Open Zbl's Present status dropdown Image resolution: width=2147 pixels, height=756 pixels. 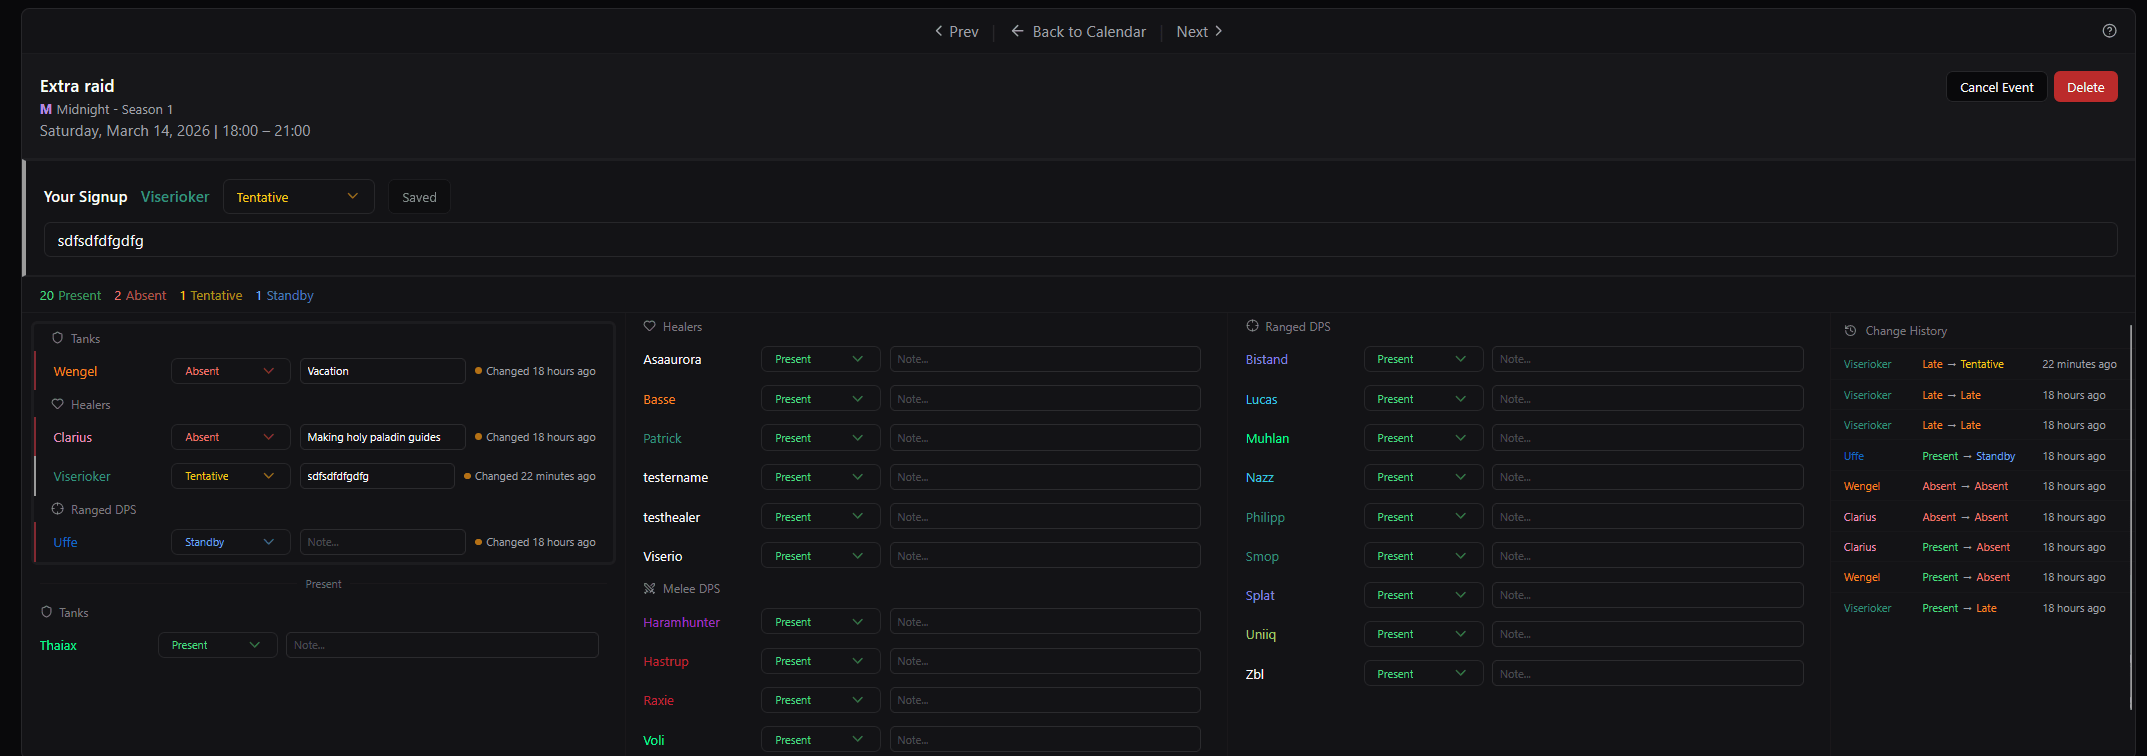[1423, 674]
